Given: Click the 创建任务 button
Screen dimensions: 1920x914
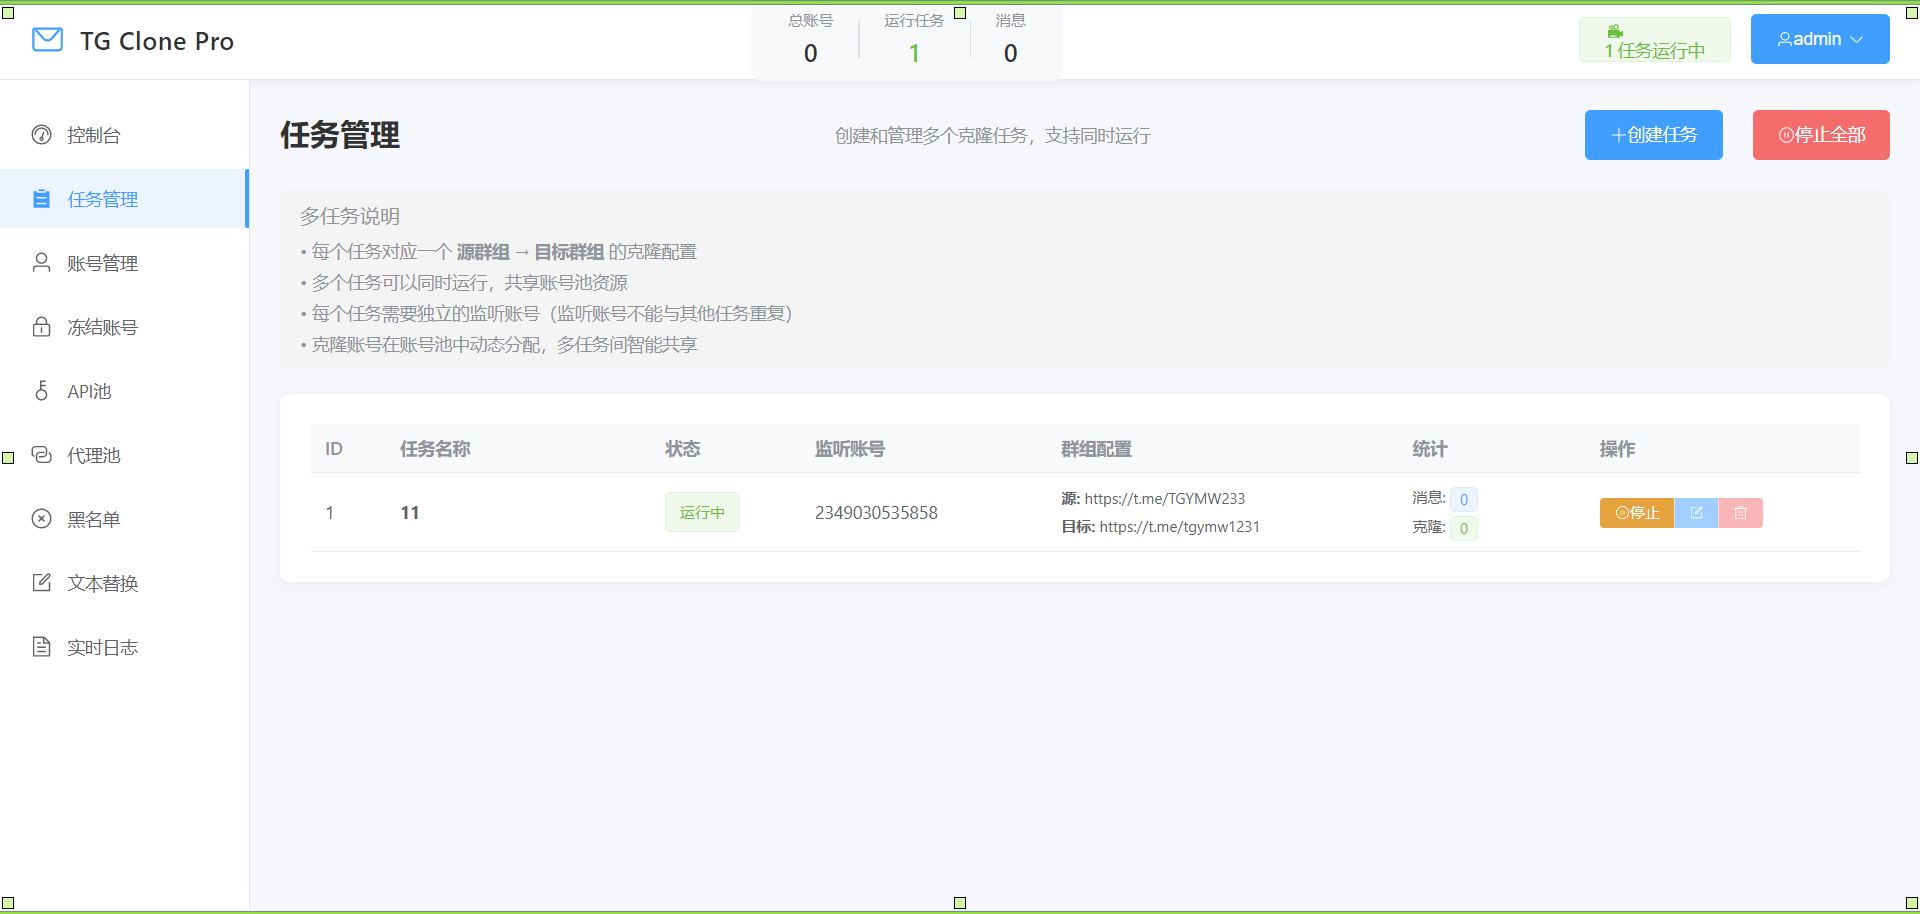Looking at the screenshot, I should 1653,135.
